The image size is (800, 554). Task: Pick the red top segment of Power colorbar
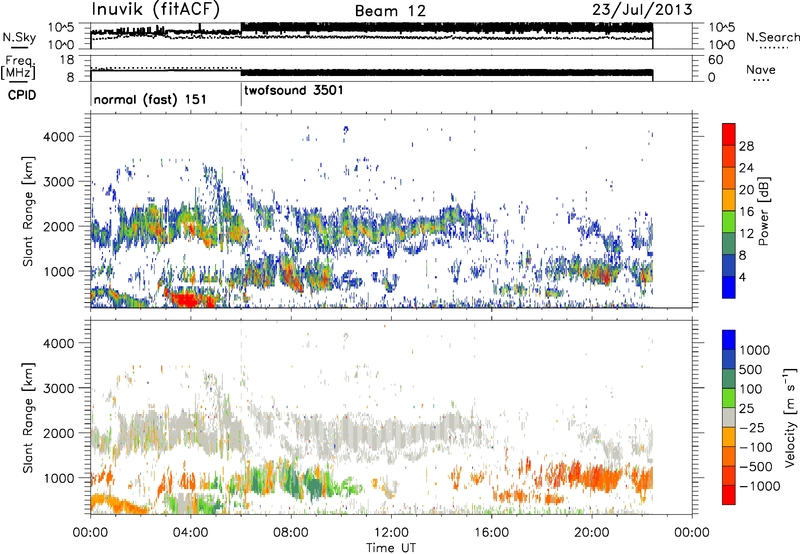[729, 134]
